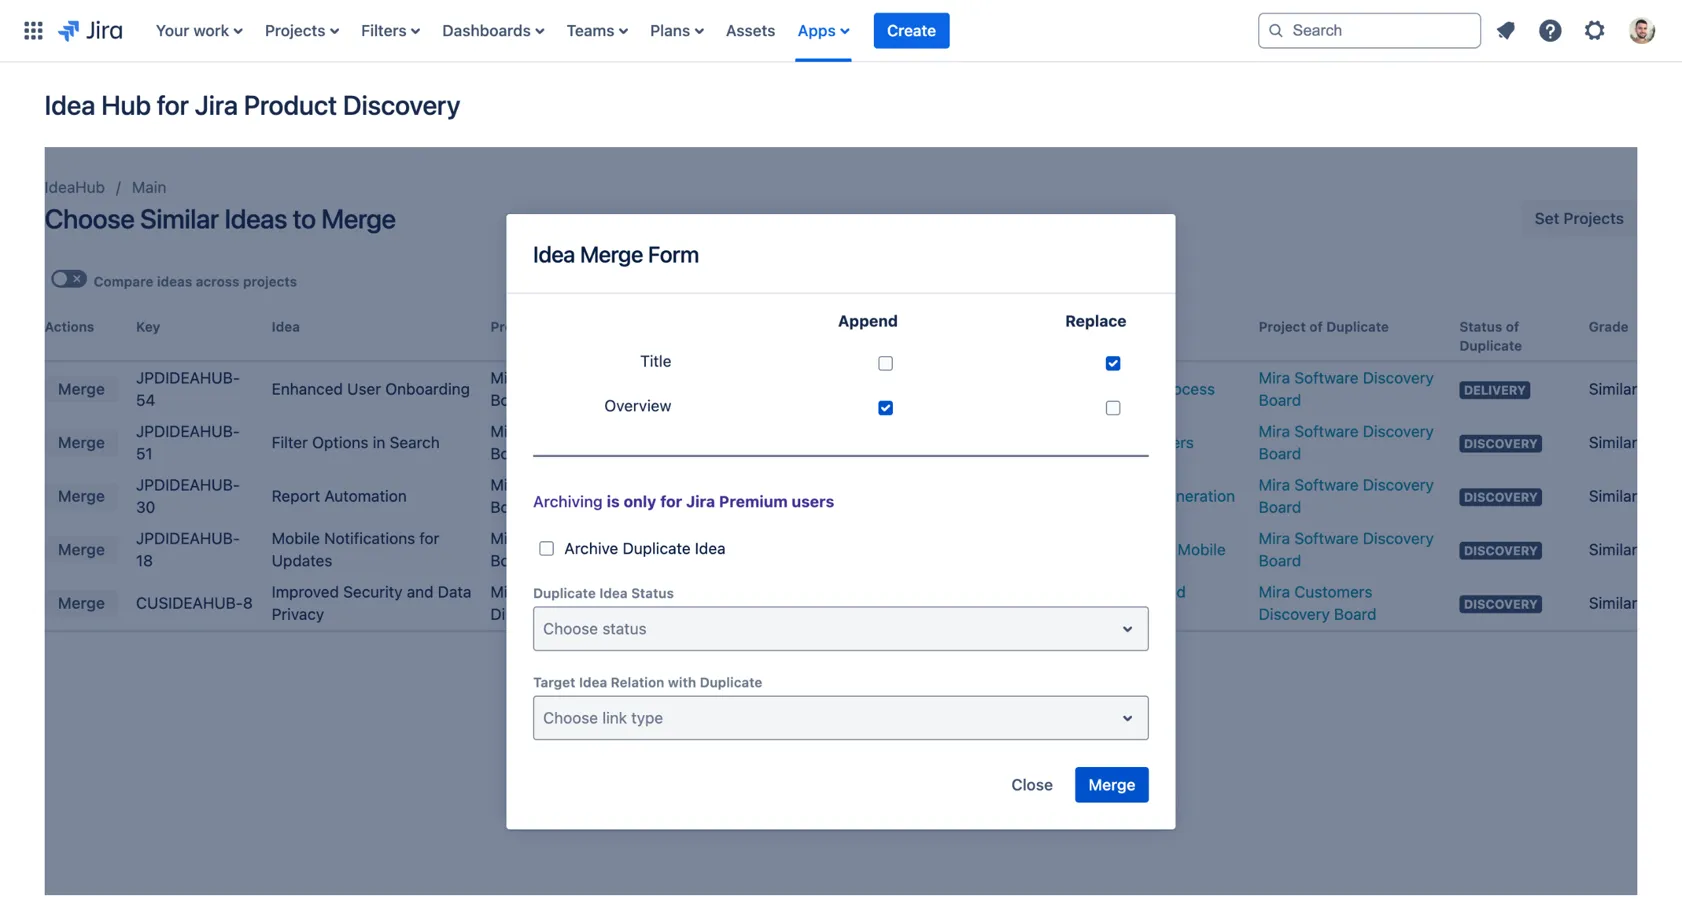Open the Duplicate Idea Status dropdown
The image size is (1682, 899).
[x=840, y=629]
